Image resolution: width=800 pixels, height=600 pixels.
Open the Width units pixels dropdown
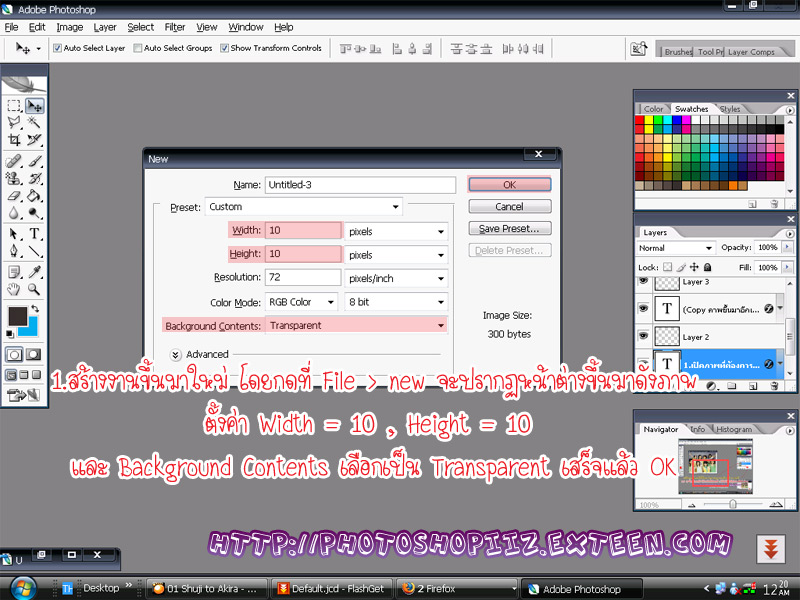point(396,232)
